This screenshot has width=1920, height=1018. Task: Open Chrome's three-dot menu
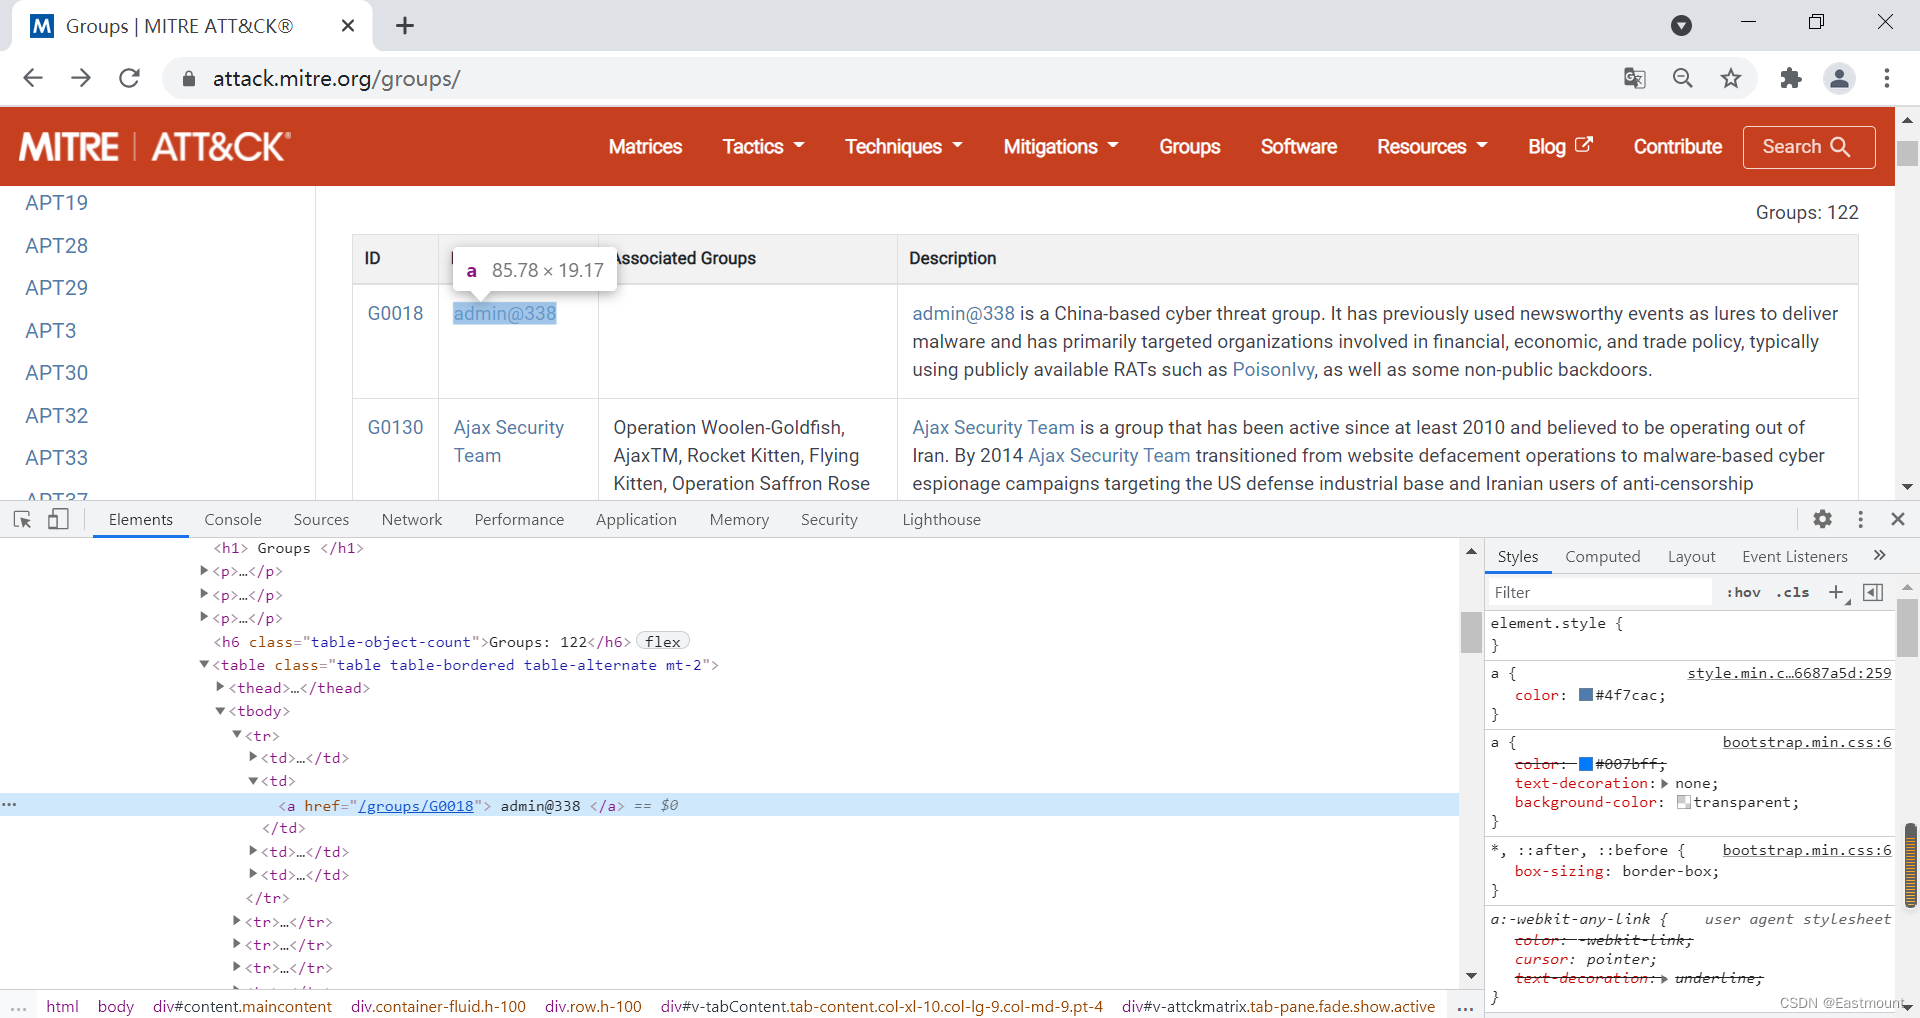pyautogui.click(x=1887, y=78)
